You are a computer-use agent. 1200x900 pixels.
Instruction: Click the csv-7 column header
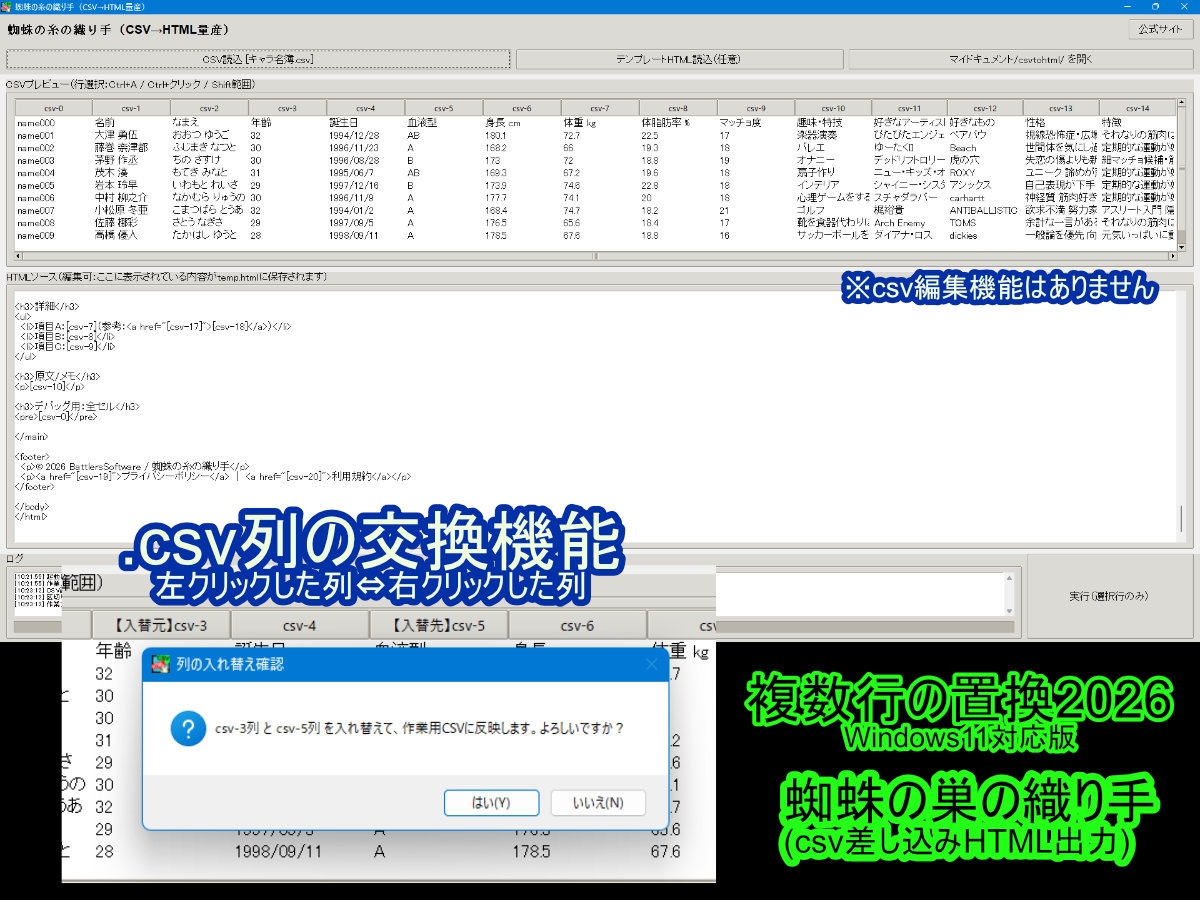click(599, 108)
